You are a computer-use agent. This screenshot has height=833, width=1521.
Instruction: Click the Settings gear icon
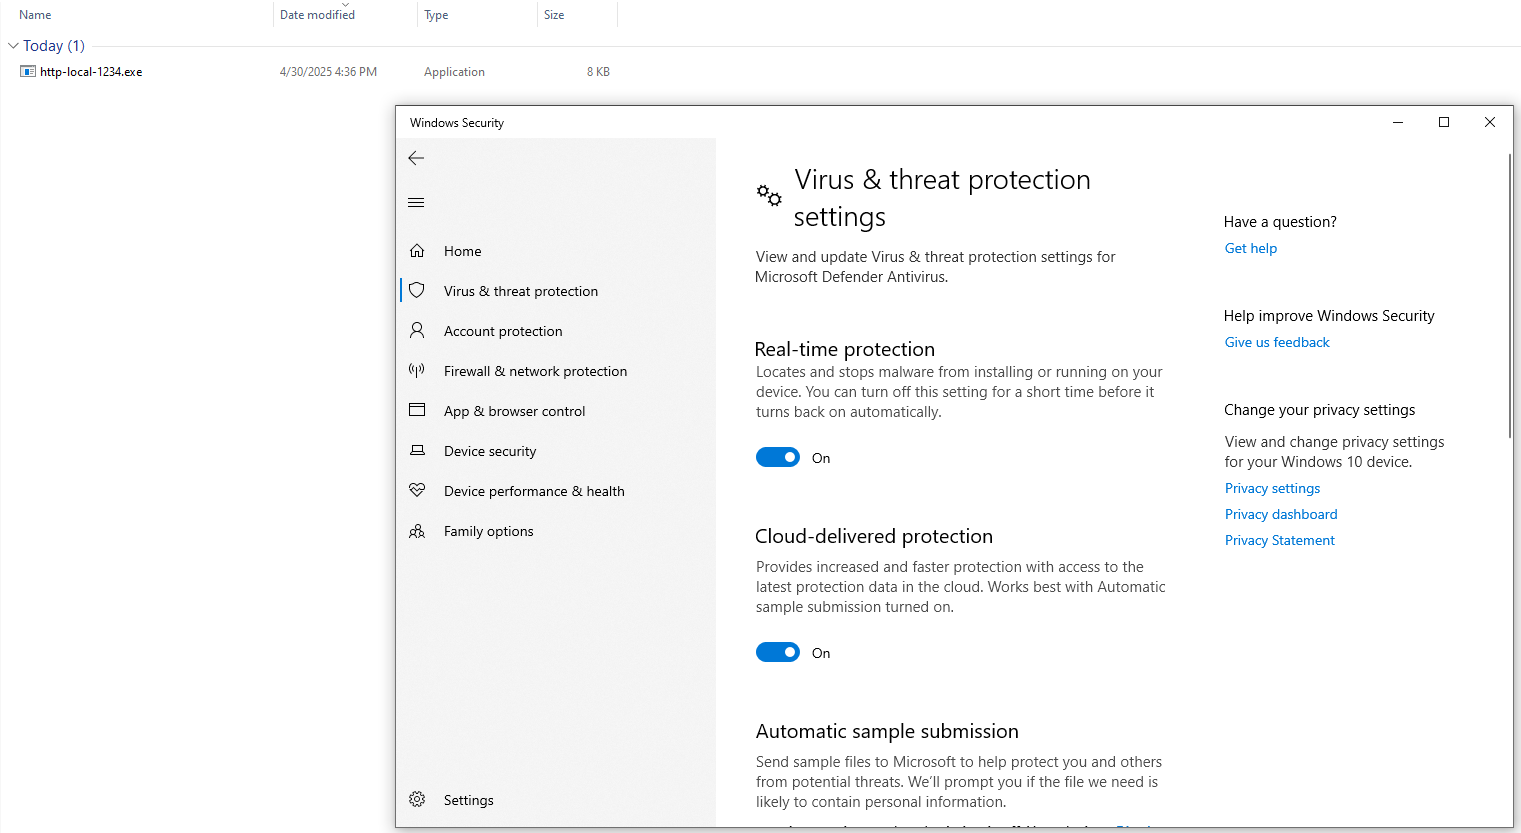click(417, 799)
